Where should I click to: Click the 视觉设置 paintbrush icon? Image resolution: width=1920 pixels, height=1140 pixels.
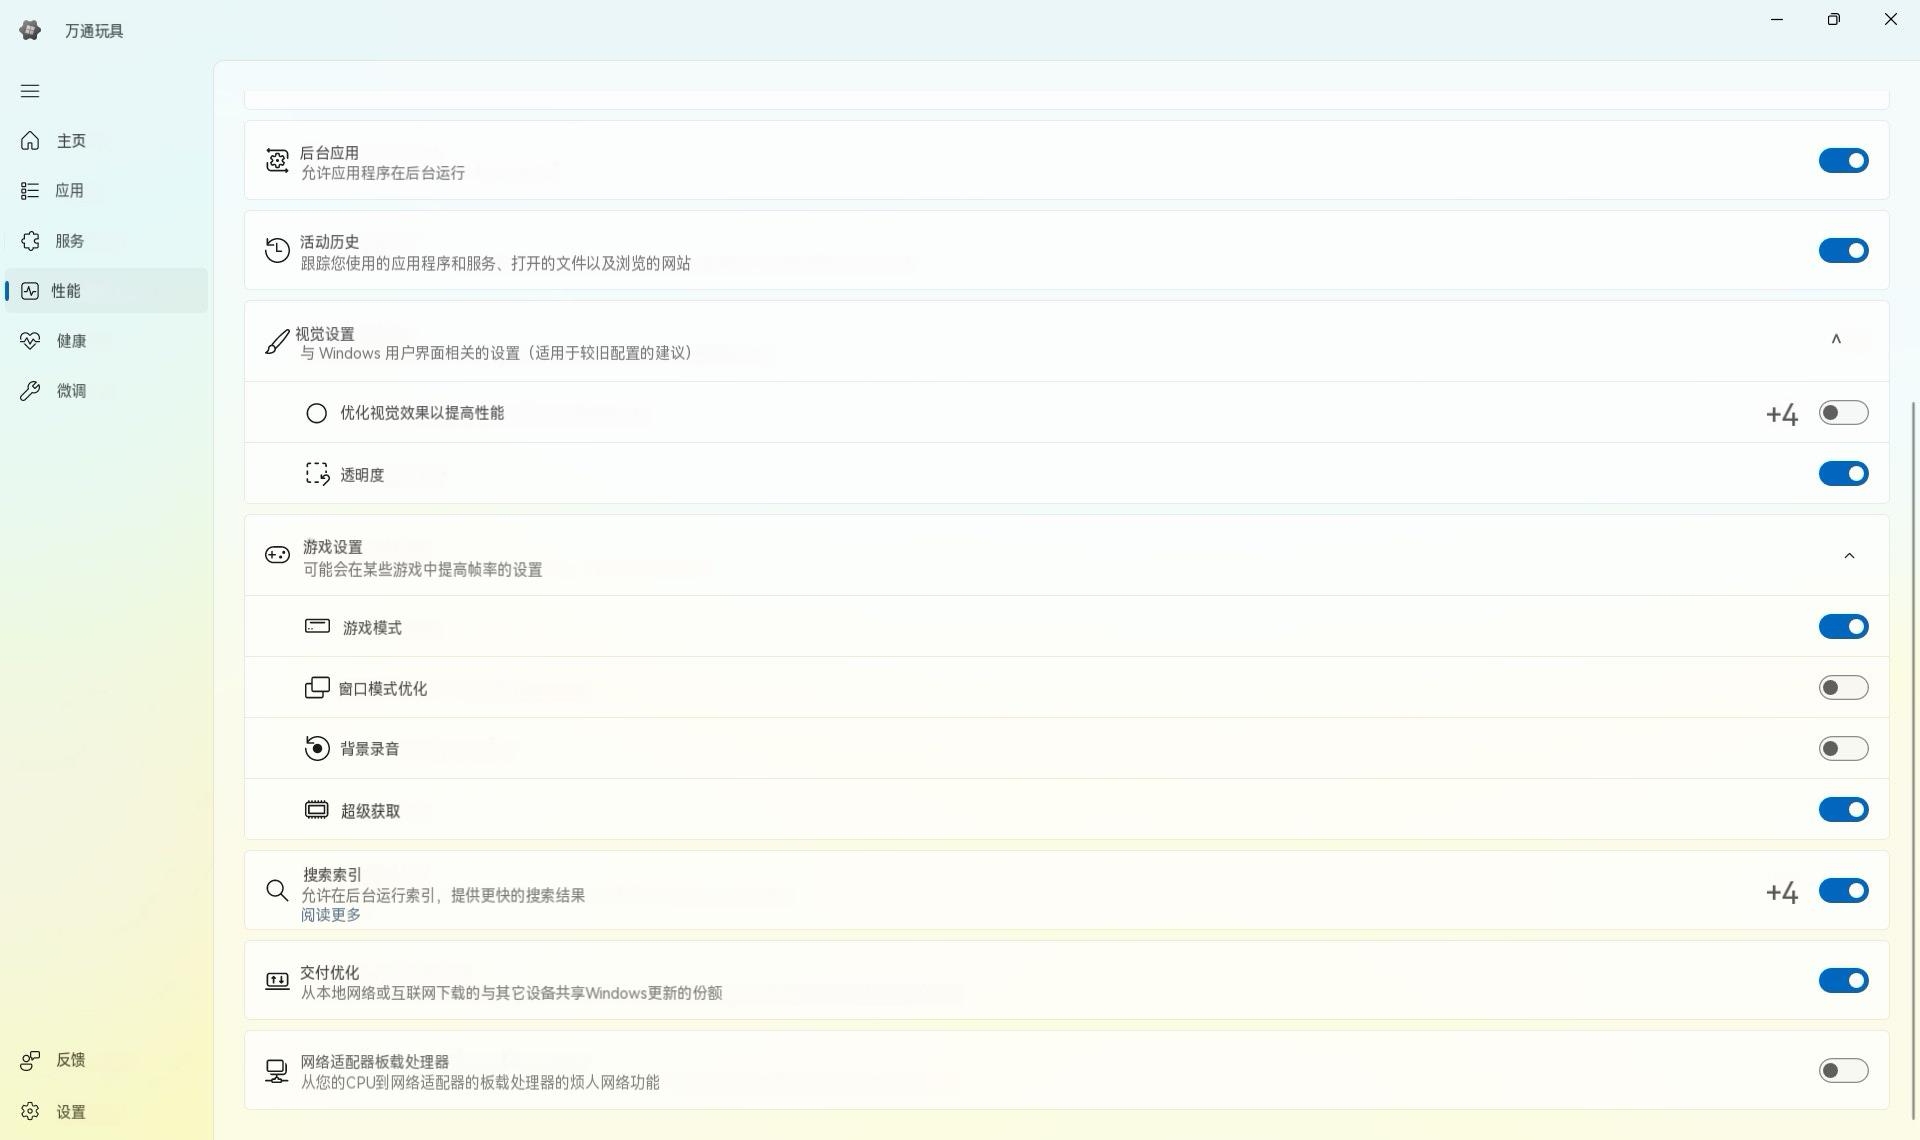pos(277,342)
